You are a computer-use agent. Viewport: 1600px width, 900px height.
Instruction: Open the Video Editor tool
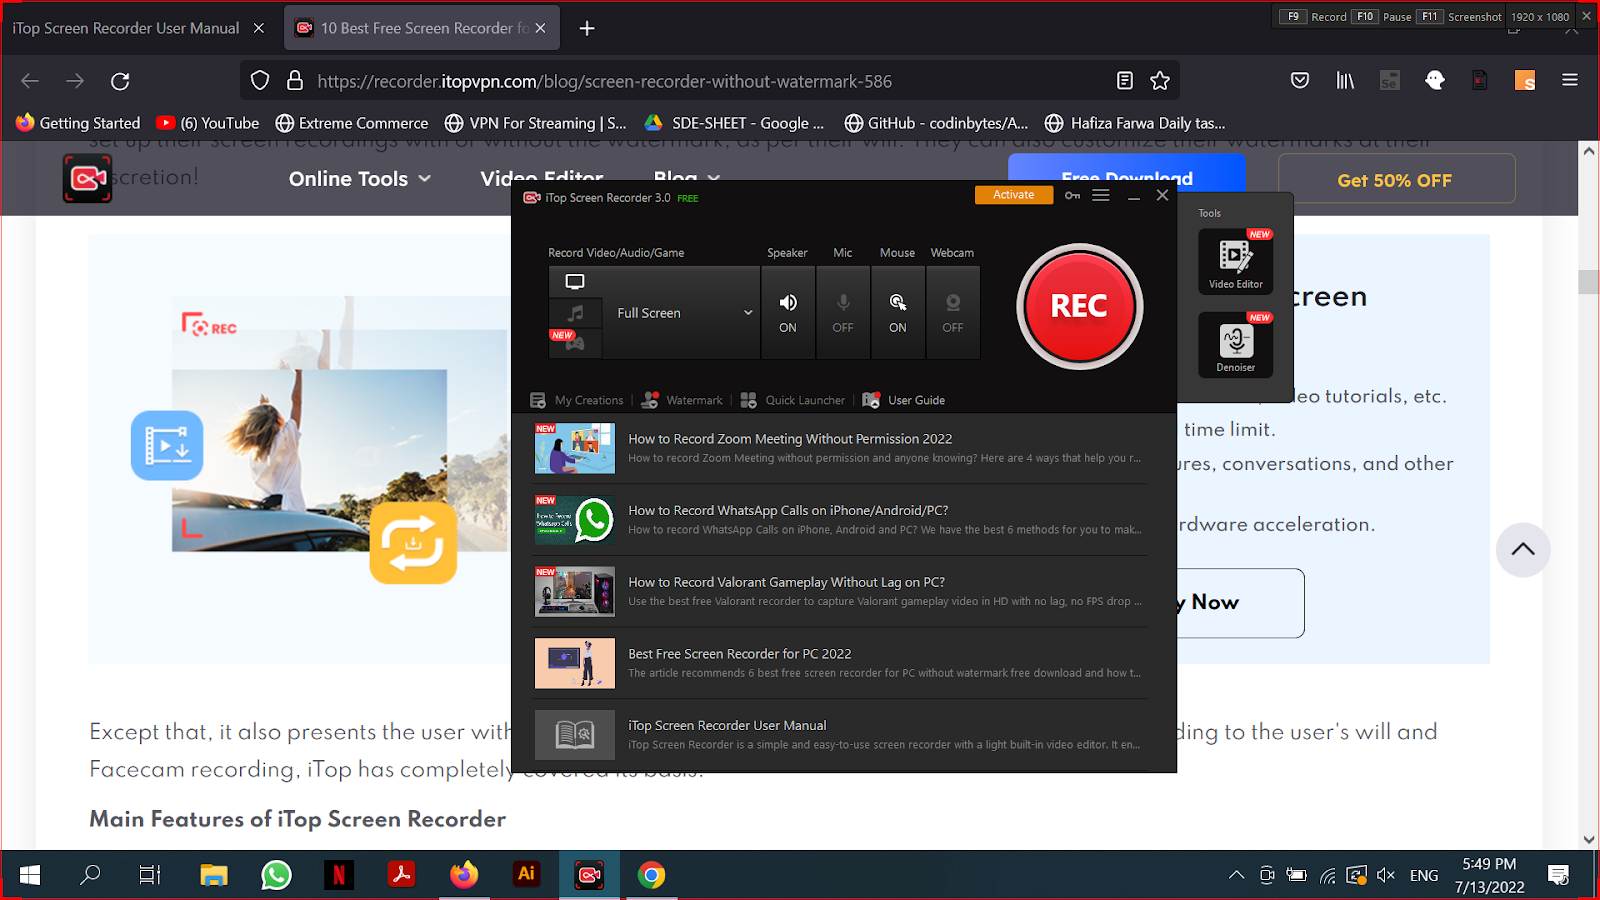coord(1236,262)
